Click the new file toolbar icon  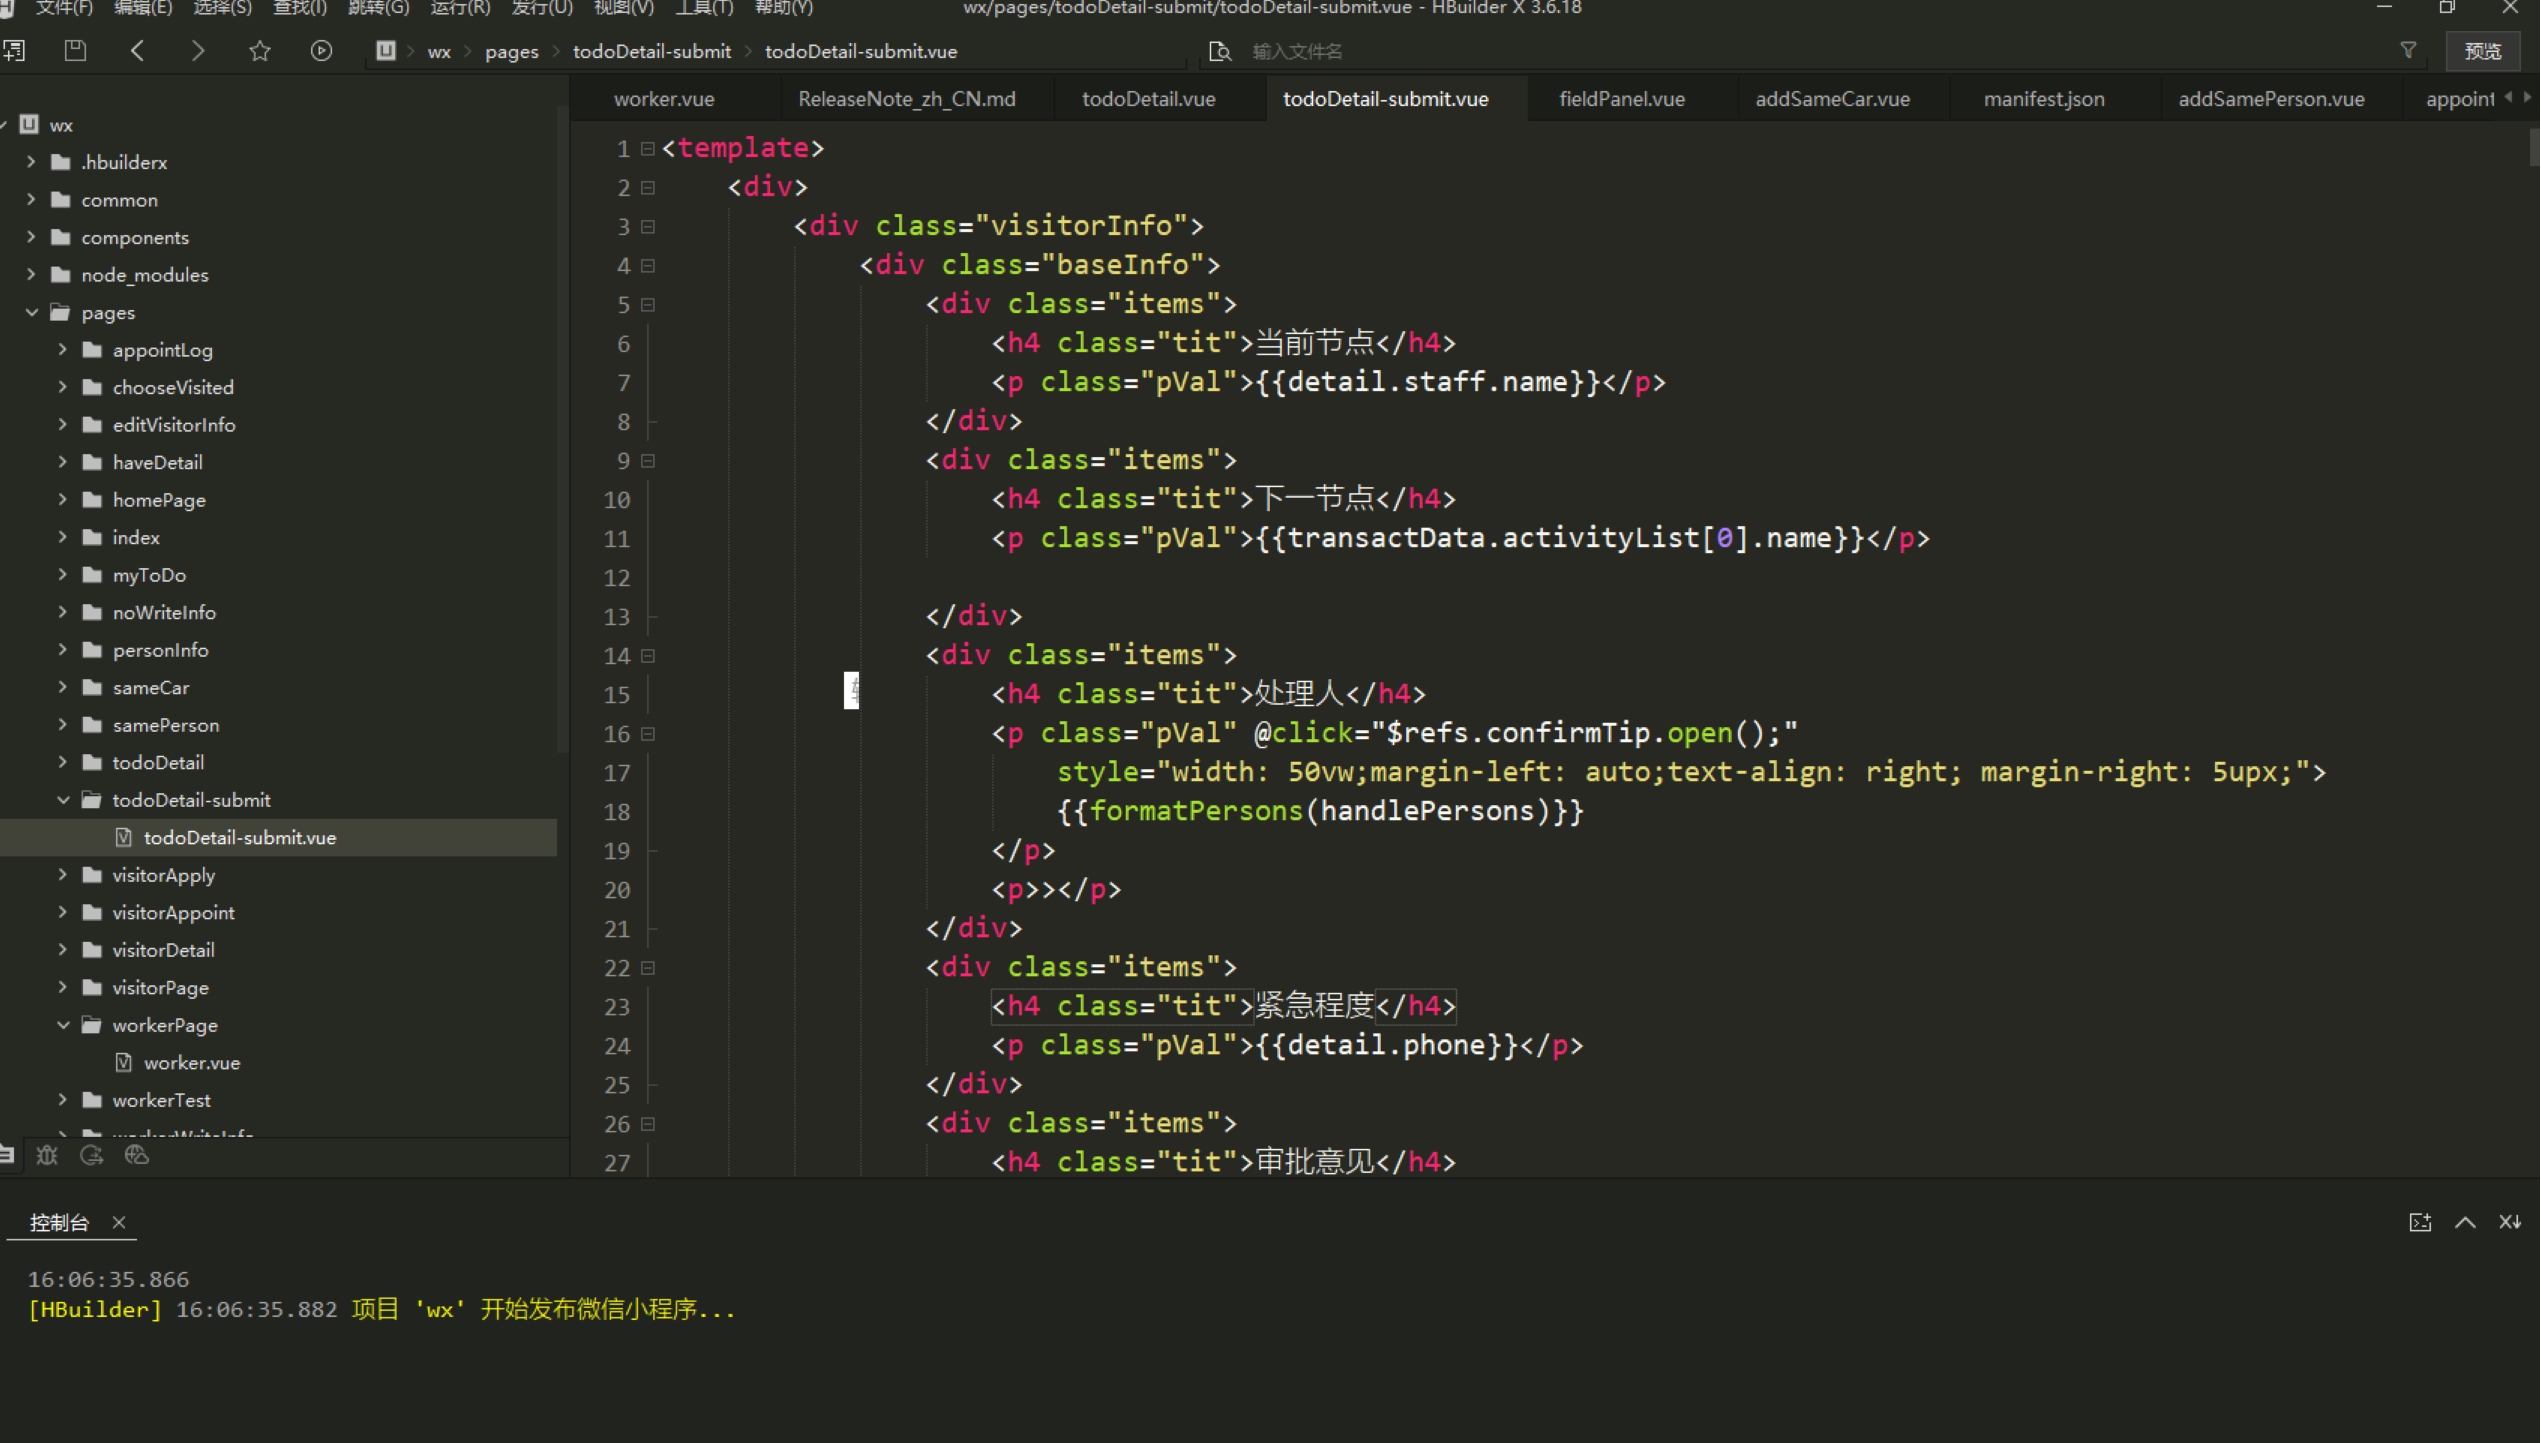coord(14,50)
